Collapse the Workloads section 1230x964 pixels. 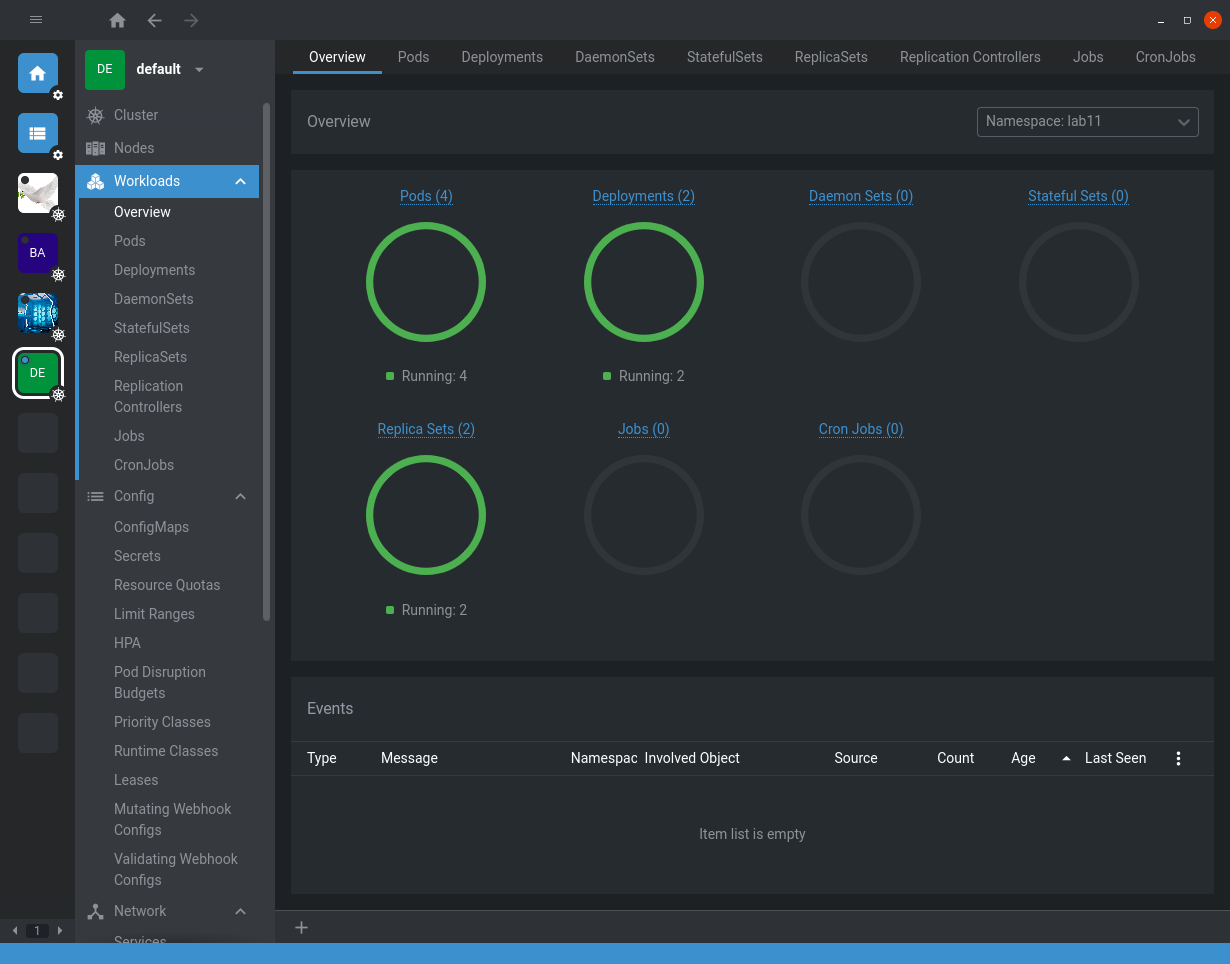coord(240,181)
